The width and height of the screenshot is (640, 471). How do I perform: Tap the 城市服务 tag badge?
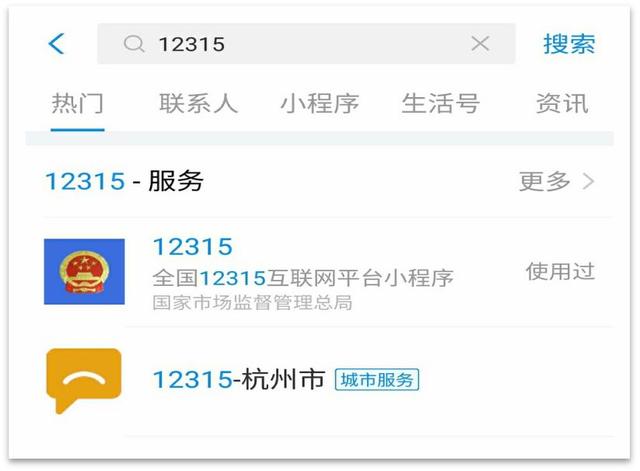click(377, 380)
